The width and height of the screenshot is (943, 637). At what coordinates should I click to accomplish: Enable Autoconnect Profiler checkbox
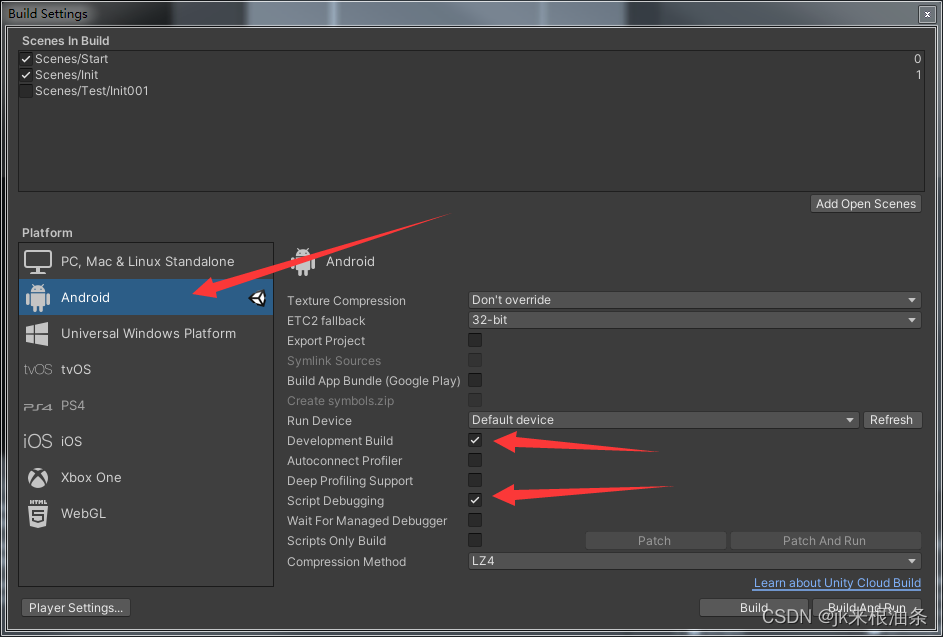(x=475, y=460)
